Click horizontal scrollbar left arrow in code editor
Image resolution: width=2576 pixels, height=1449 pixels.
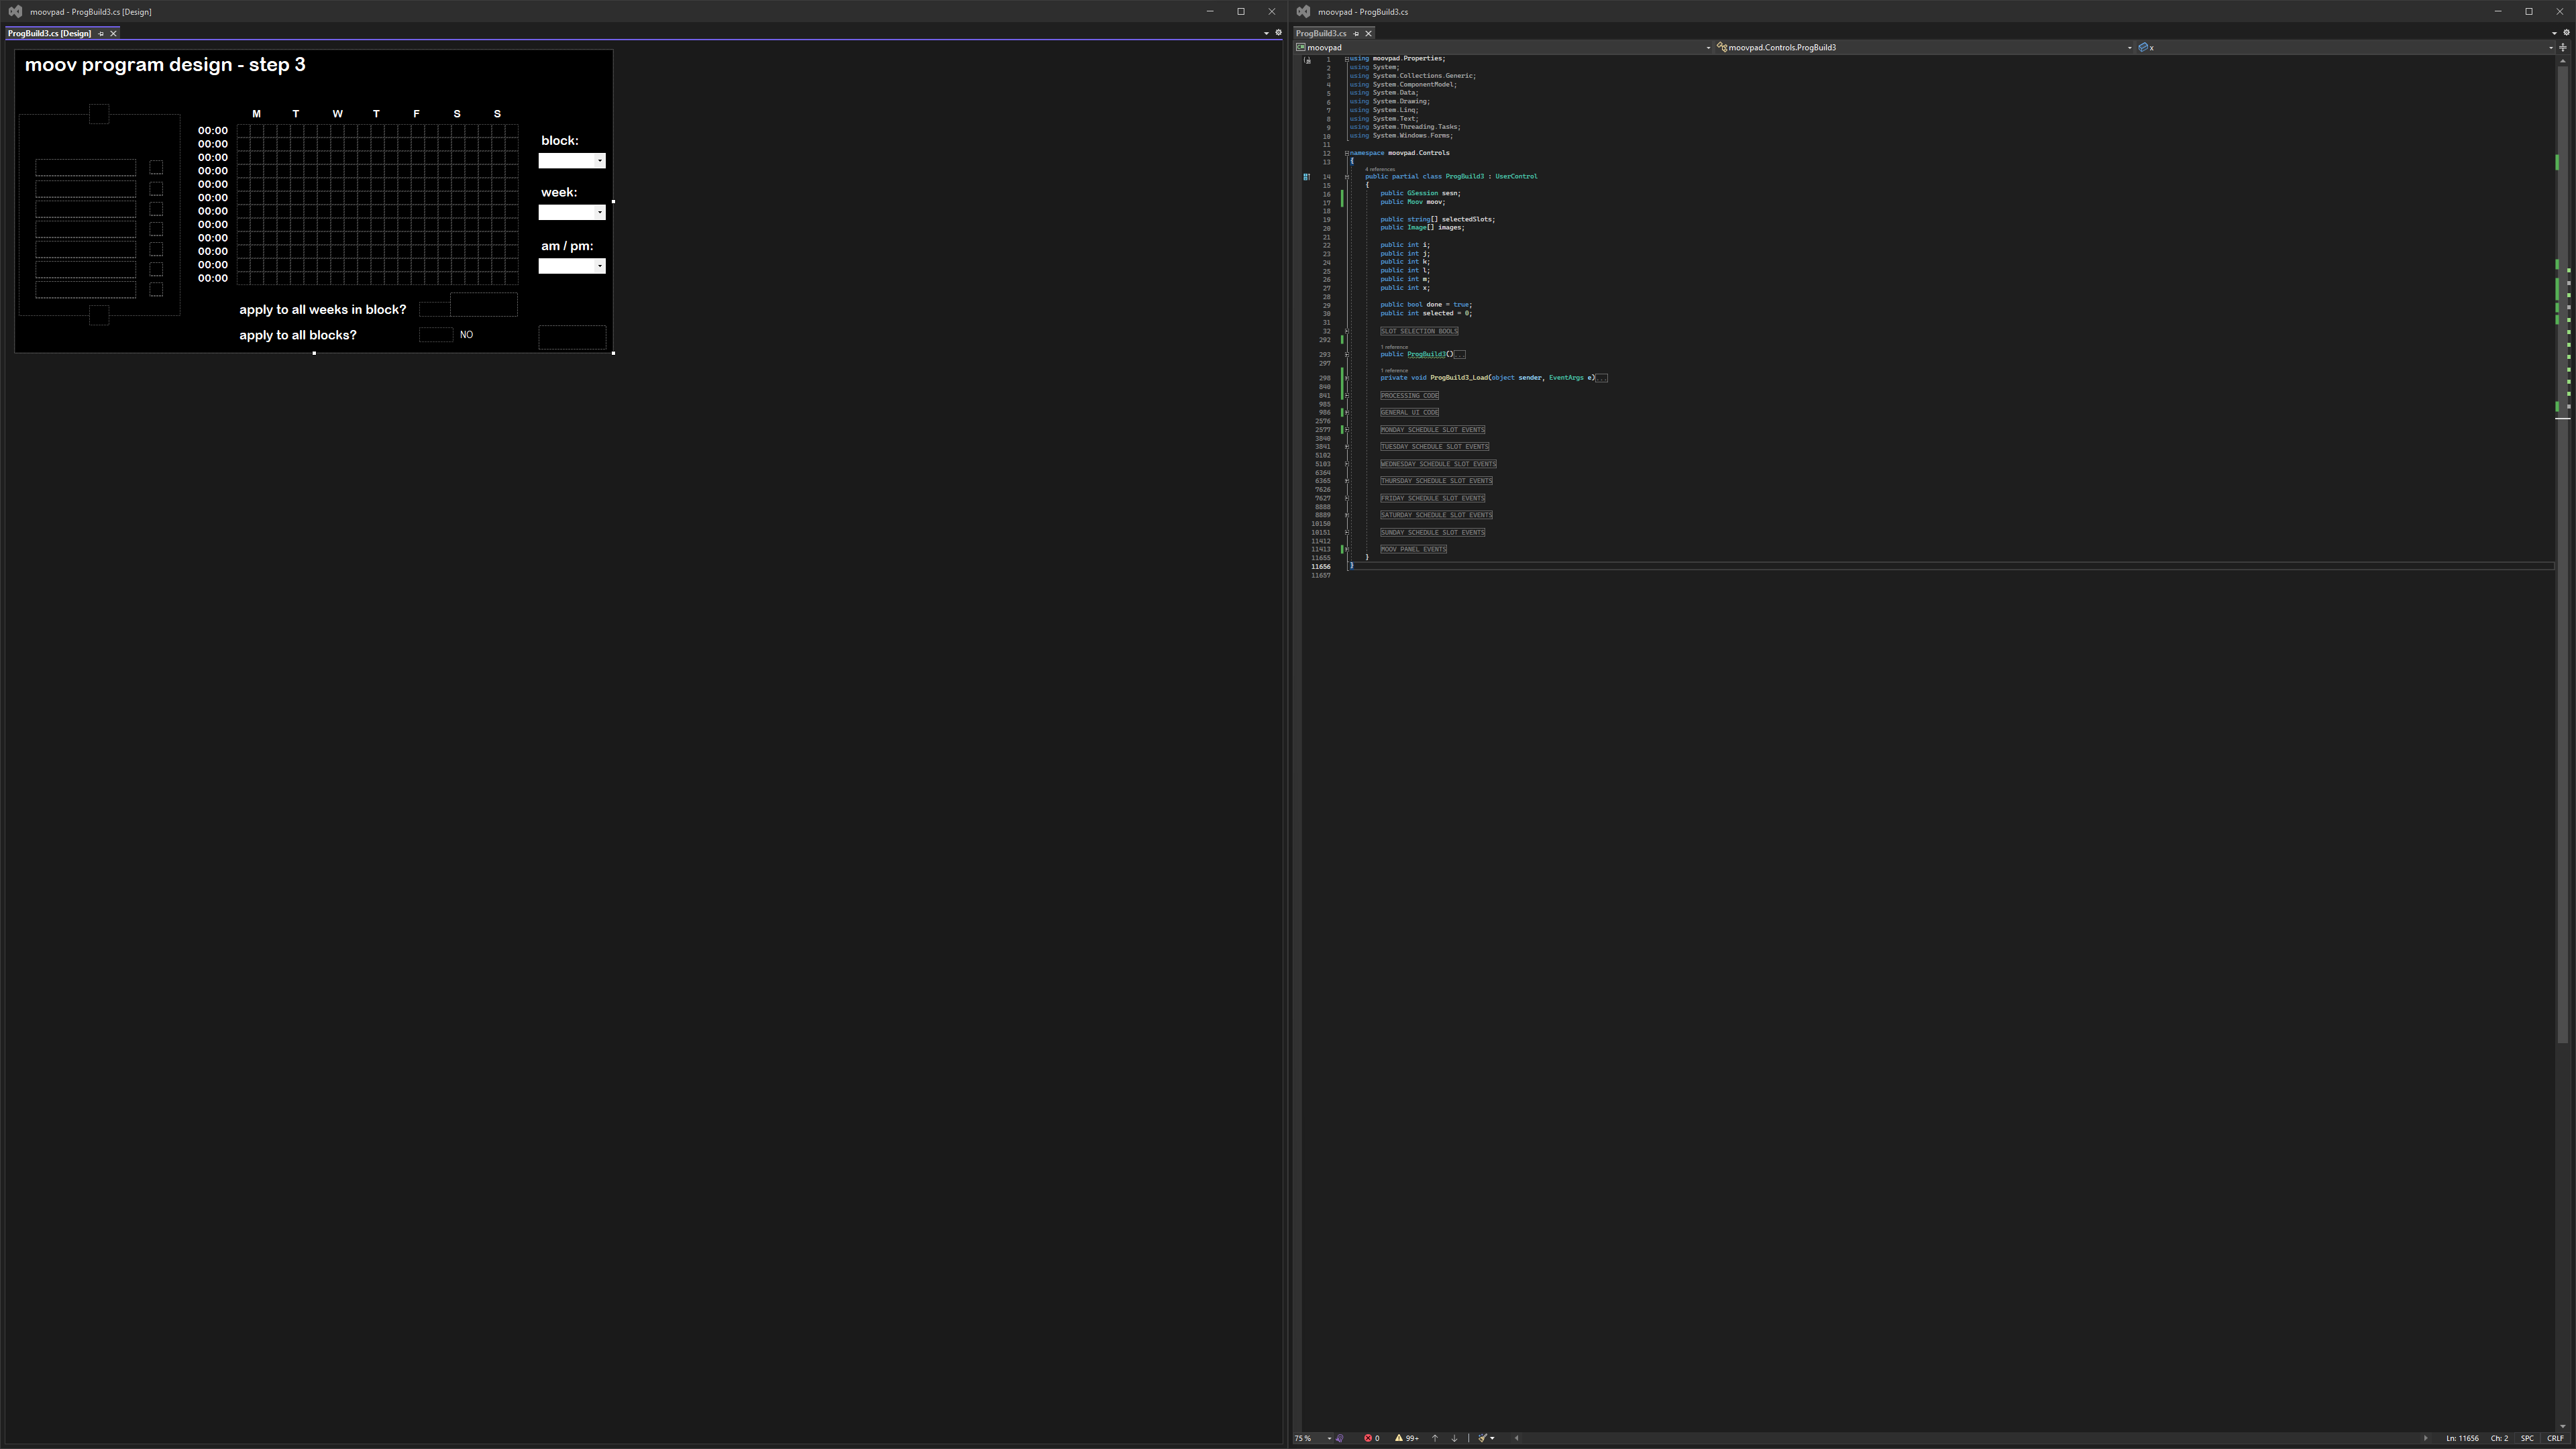click(1516, 1438)
